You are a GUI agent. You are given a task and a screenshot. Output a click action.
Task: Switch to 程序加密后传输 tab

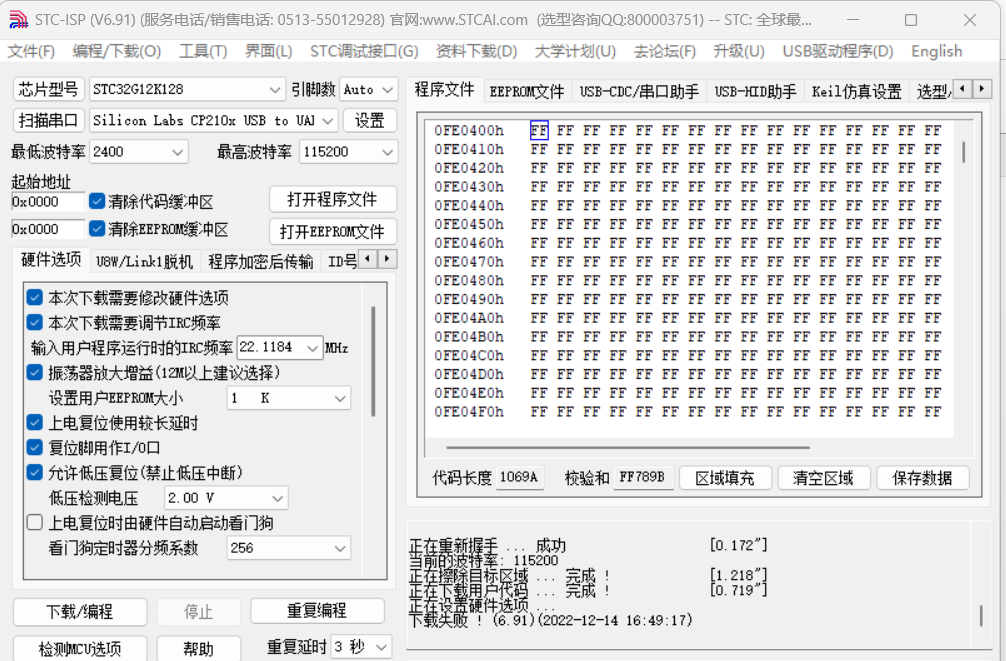[x=260, y=261]
